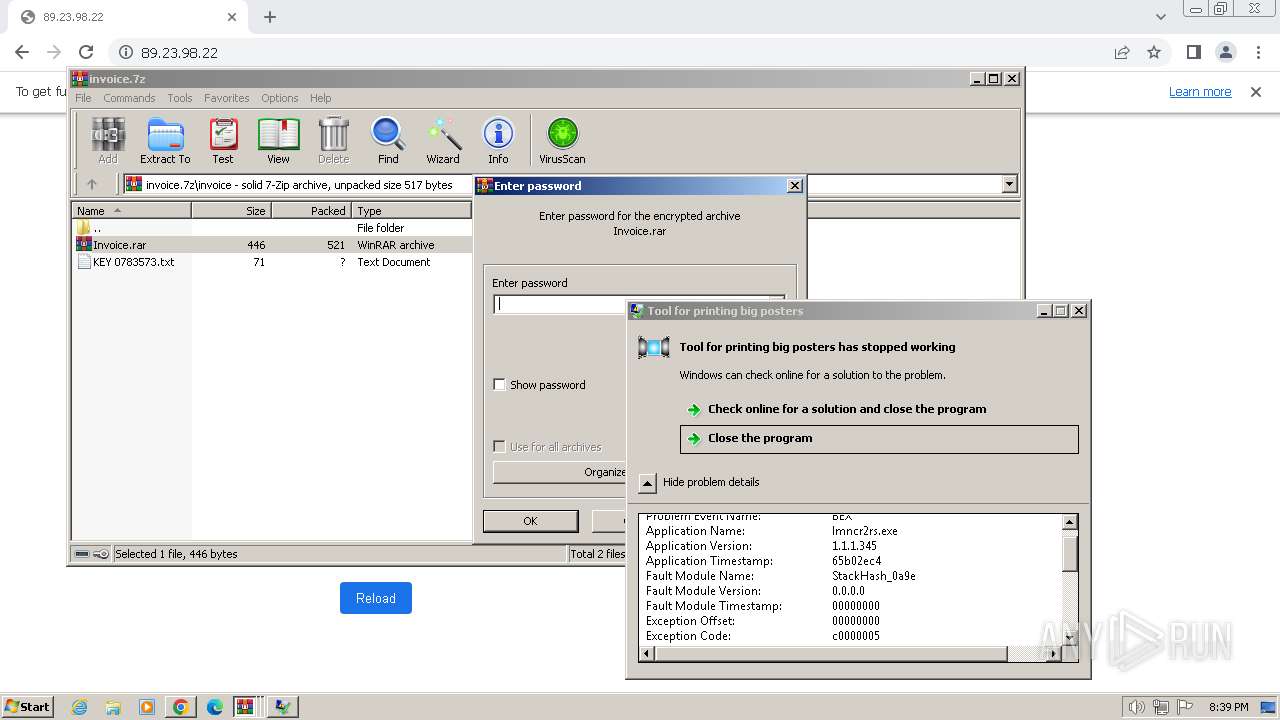Click the Find magnifier icon

coord(388,140)
